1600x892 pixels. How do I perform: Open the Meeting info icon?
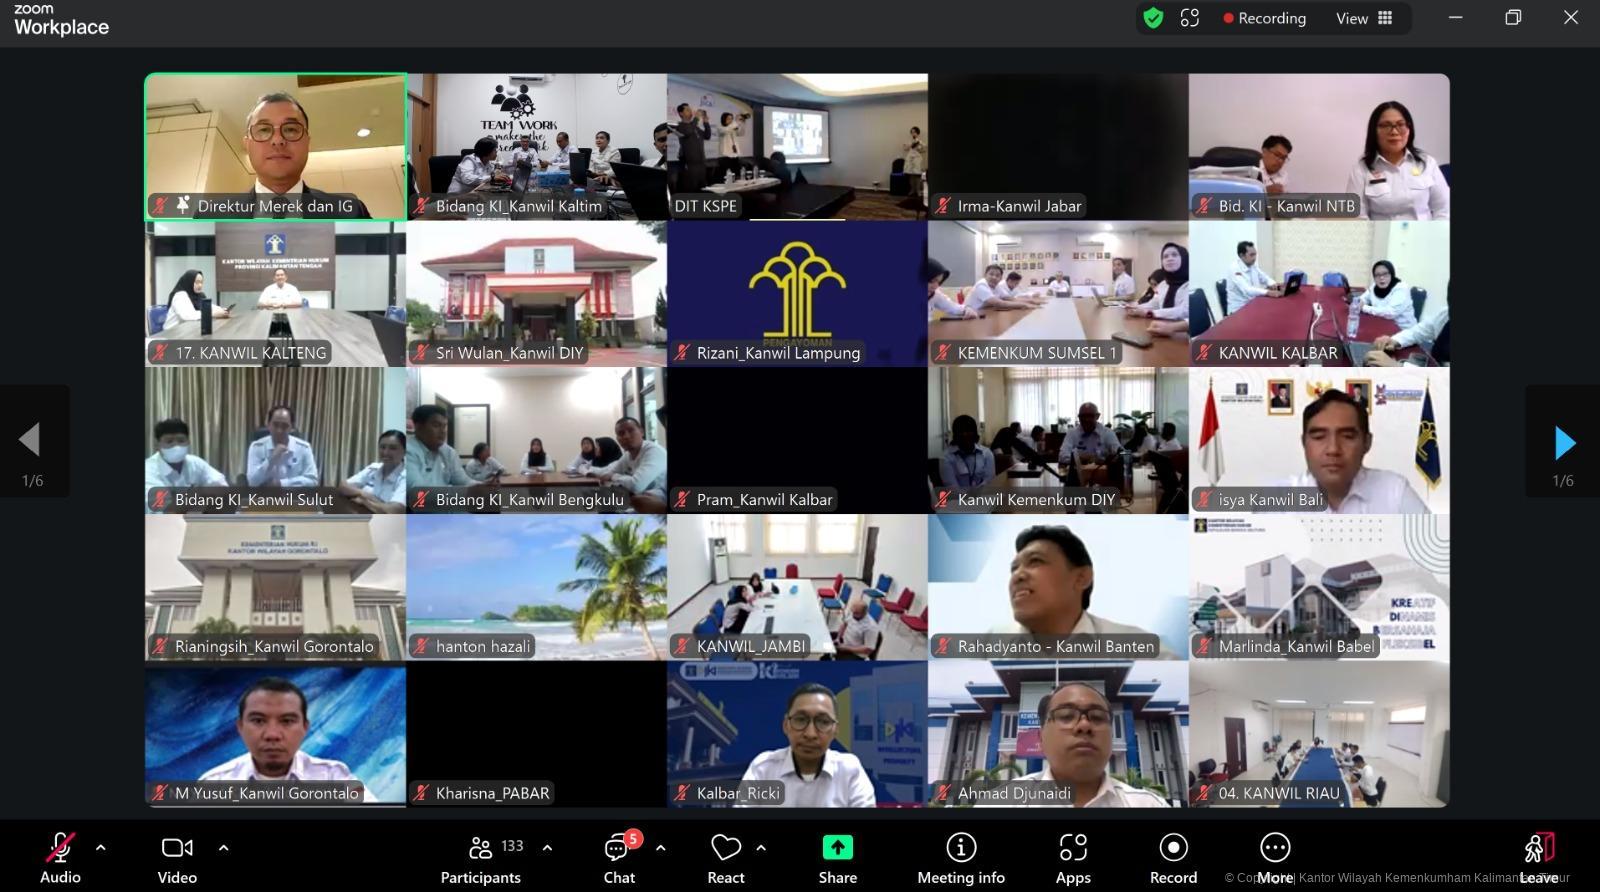(961, 858)
